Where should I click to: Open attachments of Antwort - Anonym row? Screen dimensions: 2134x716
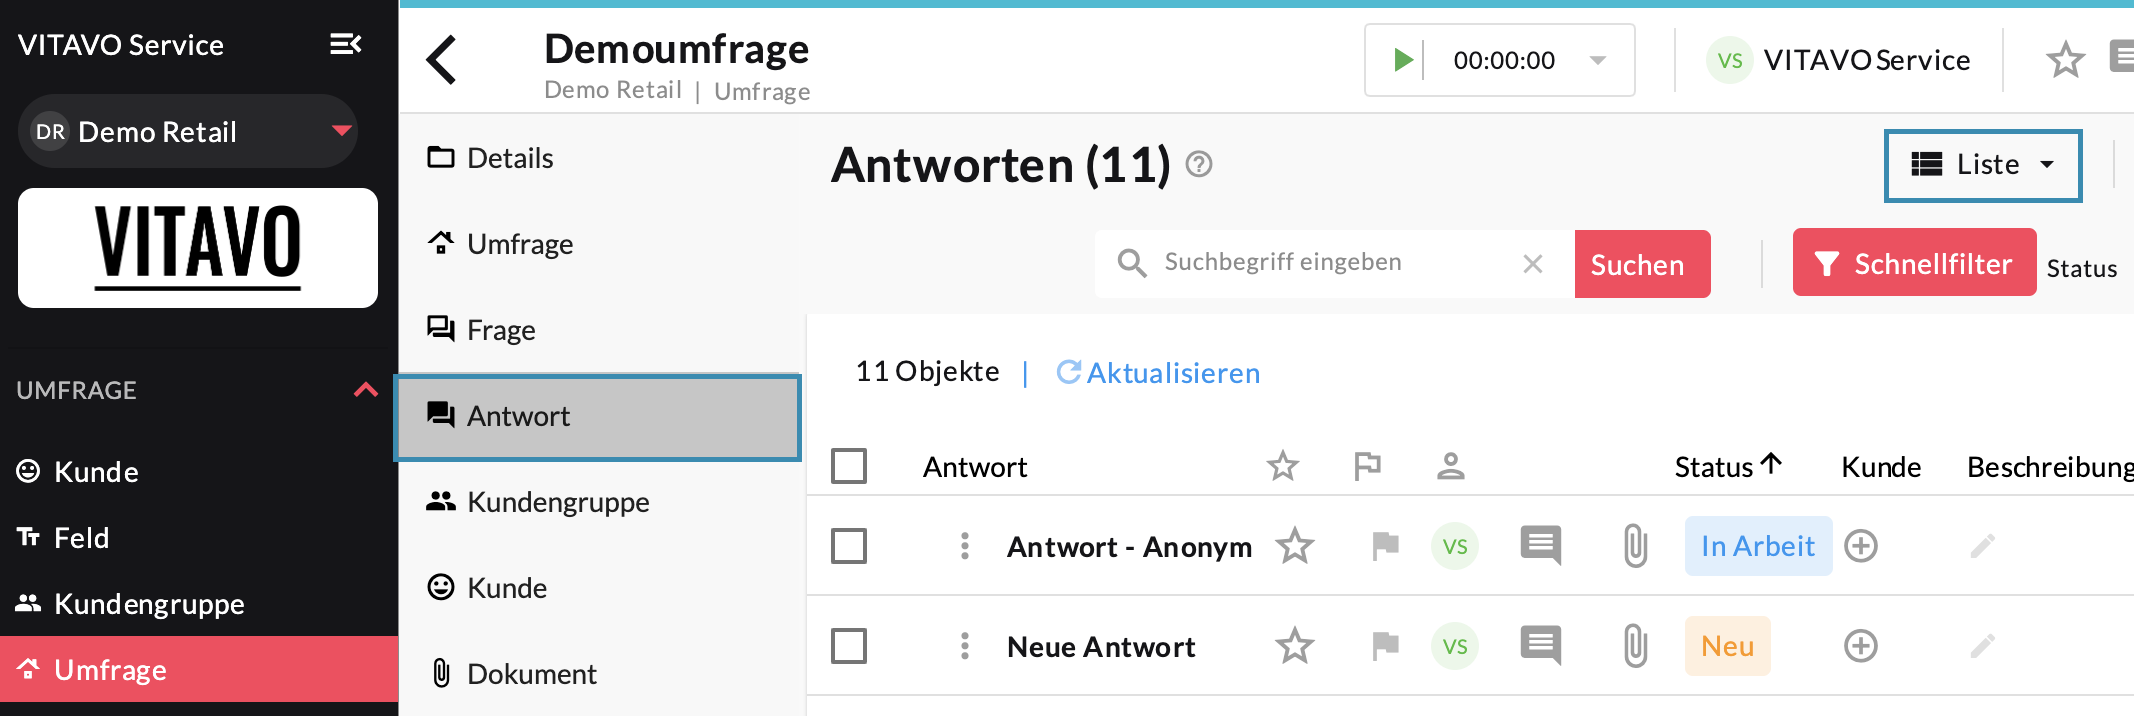tap(1635, 546)
